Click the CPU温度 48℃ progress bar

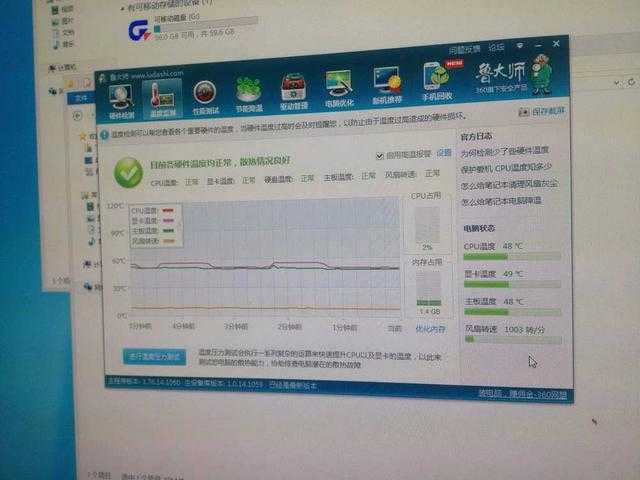tap(512, 256)
